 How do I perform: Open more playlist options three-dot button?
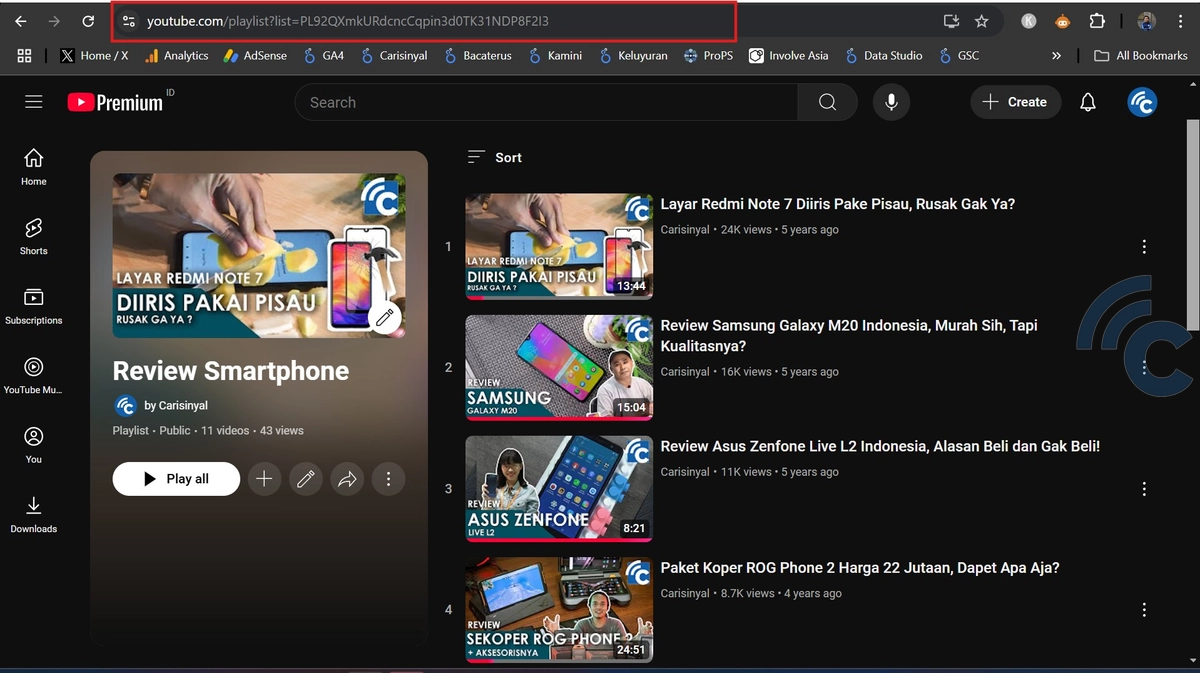pyautogui.click(x=388, y=479)
